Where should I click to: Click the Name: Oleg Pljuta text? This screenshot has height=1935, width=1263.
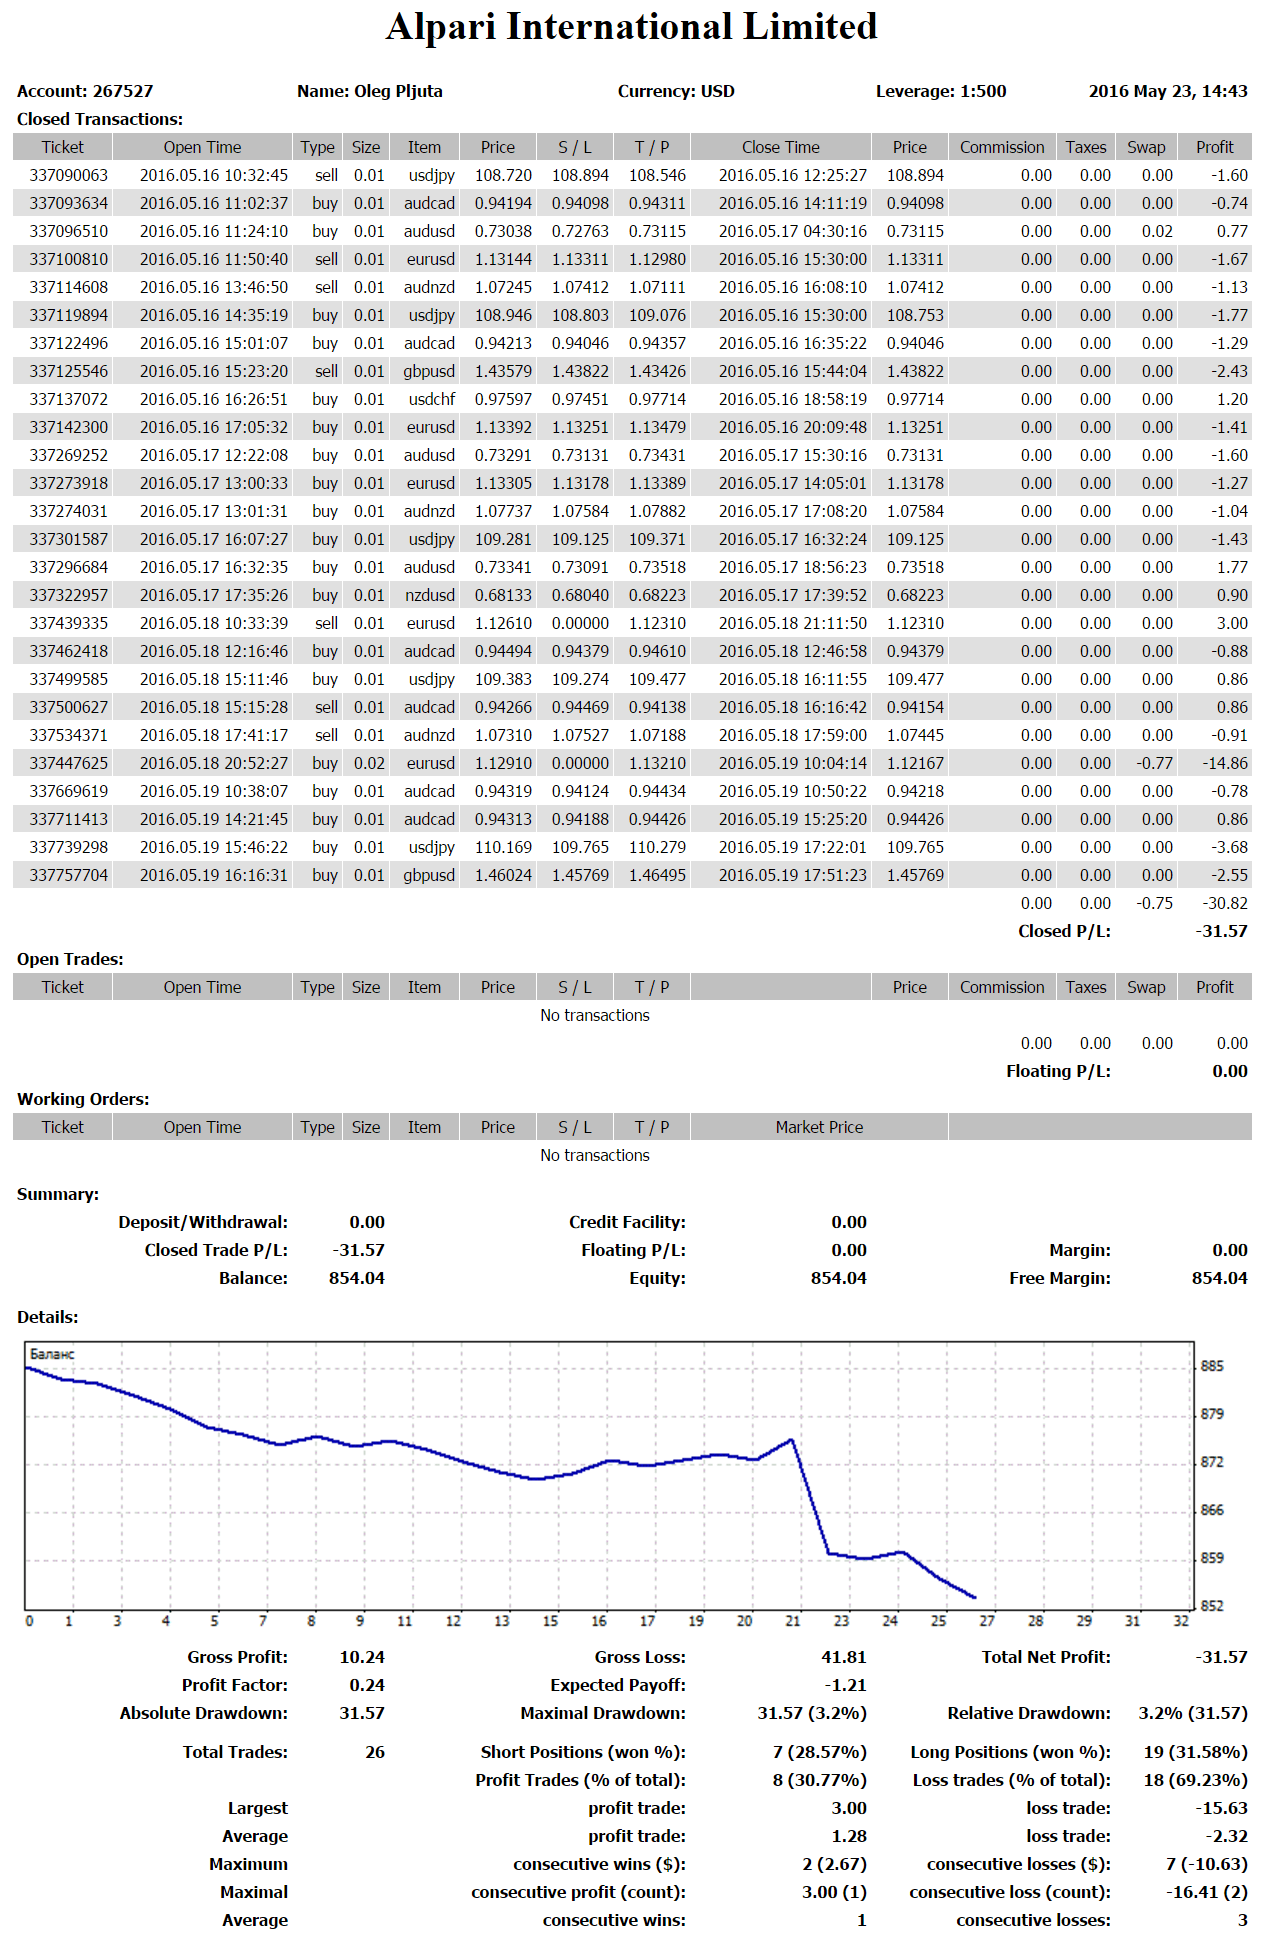coord(369,91)
